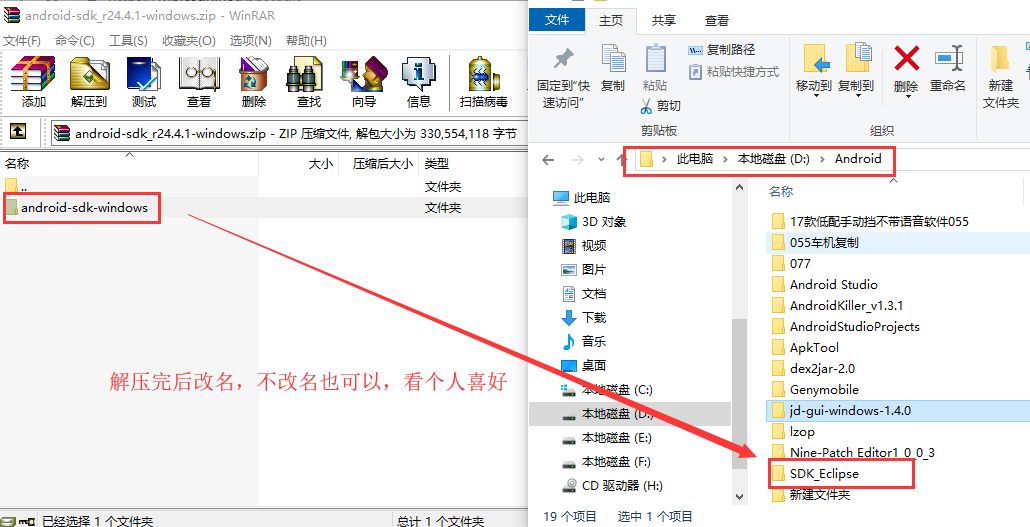
Task: Click the New Folder (新建文件夹) ribbon icon
Action: 1000,59
